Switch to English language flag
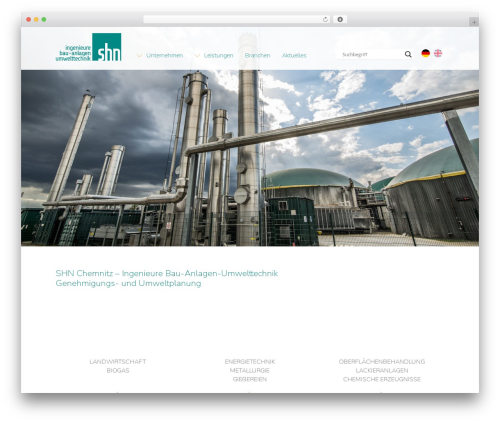The width and height of the screenshot is (500, 423). [438, 53]
